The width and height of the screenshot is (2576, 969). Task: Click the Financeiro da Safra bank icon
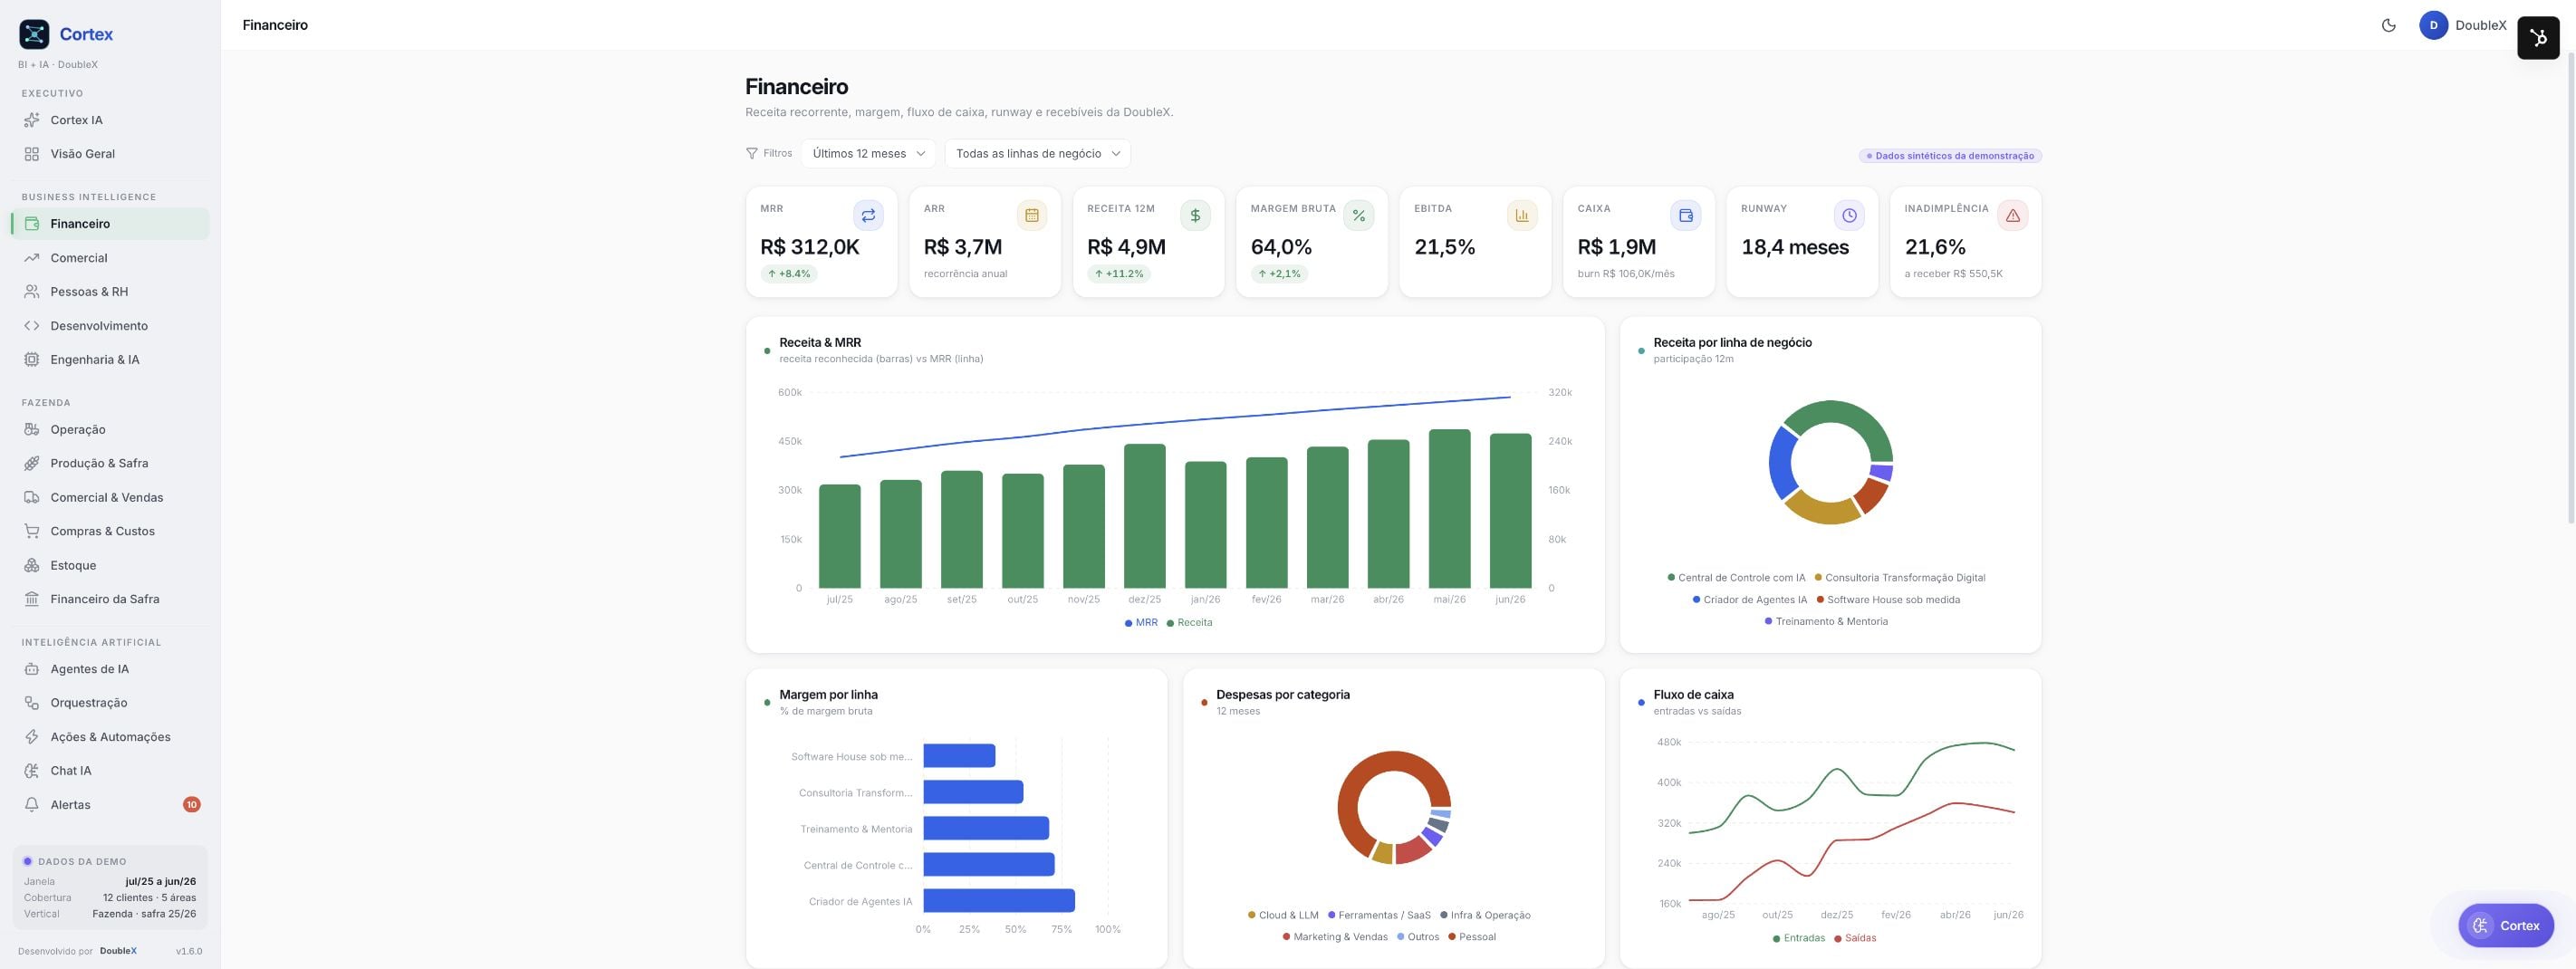pos(32,599)
